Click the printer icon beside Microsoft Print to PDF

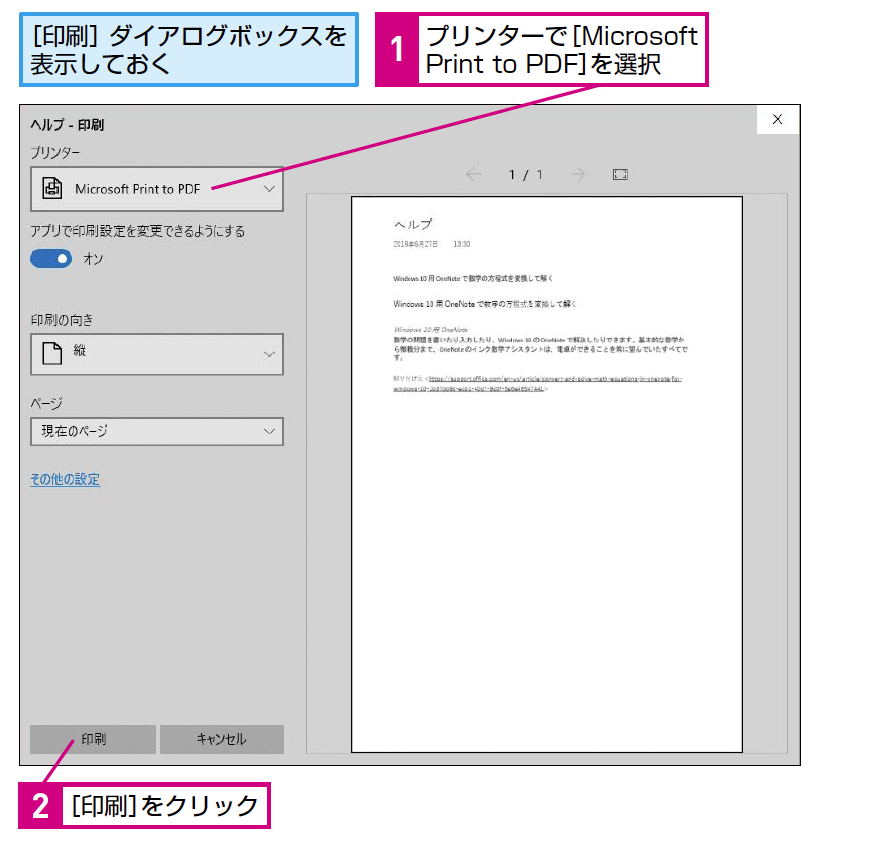52,188
